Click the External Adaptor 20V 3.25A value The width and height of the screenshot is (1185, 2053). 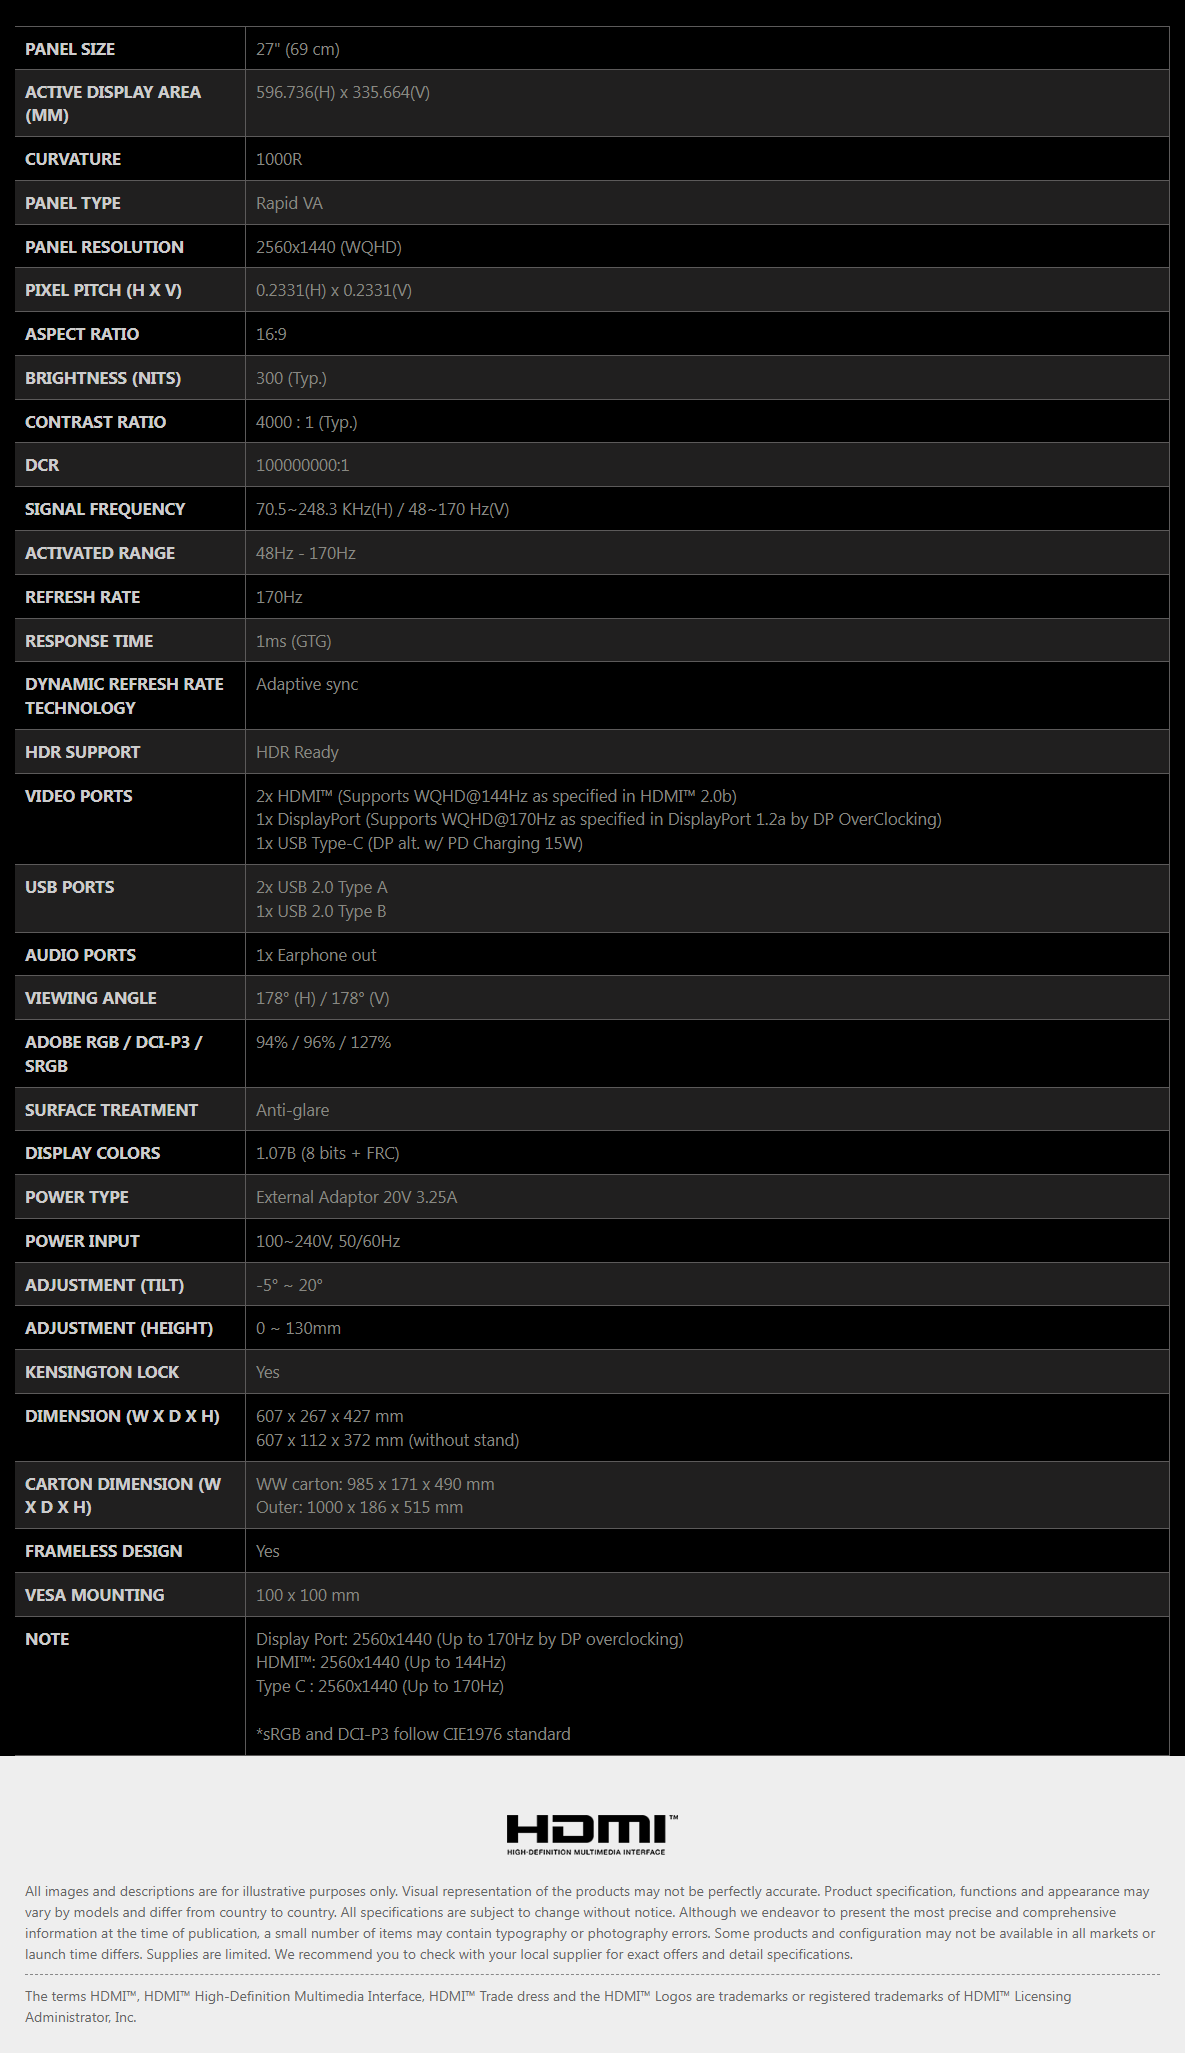click(x=356, y=1197)
